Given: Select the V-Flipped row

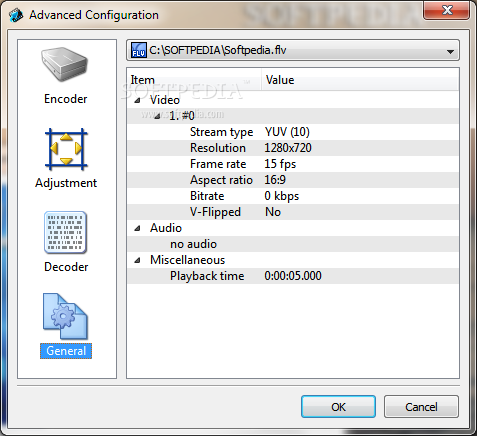Looking at the screenshot, I should click(x=293, y=212).
